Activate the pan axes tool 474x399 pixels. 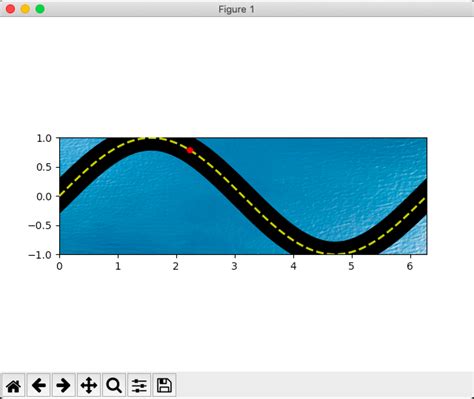click(x=89, y=386)
